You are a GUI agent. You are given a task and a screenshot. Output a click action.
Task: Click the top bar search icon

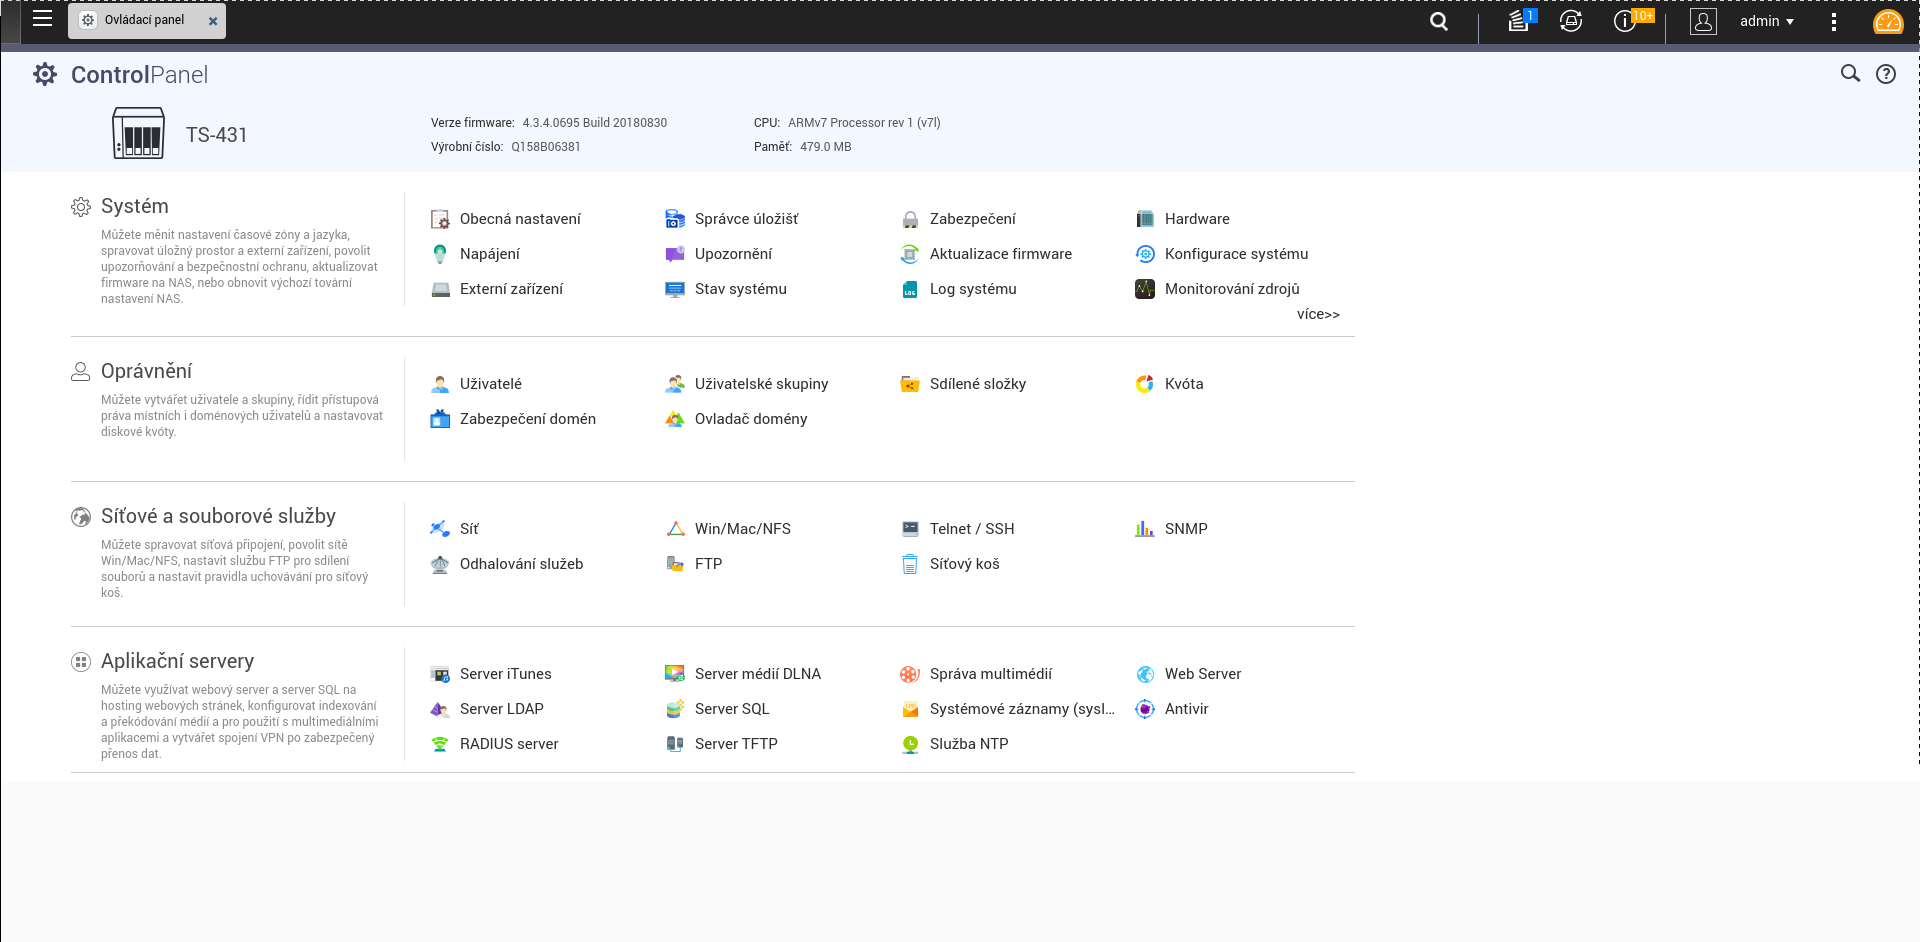click(1438, 21)
